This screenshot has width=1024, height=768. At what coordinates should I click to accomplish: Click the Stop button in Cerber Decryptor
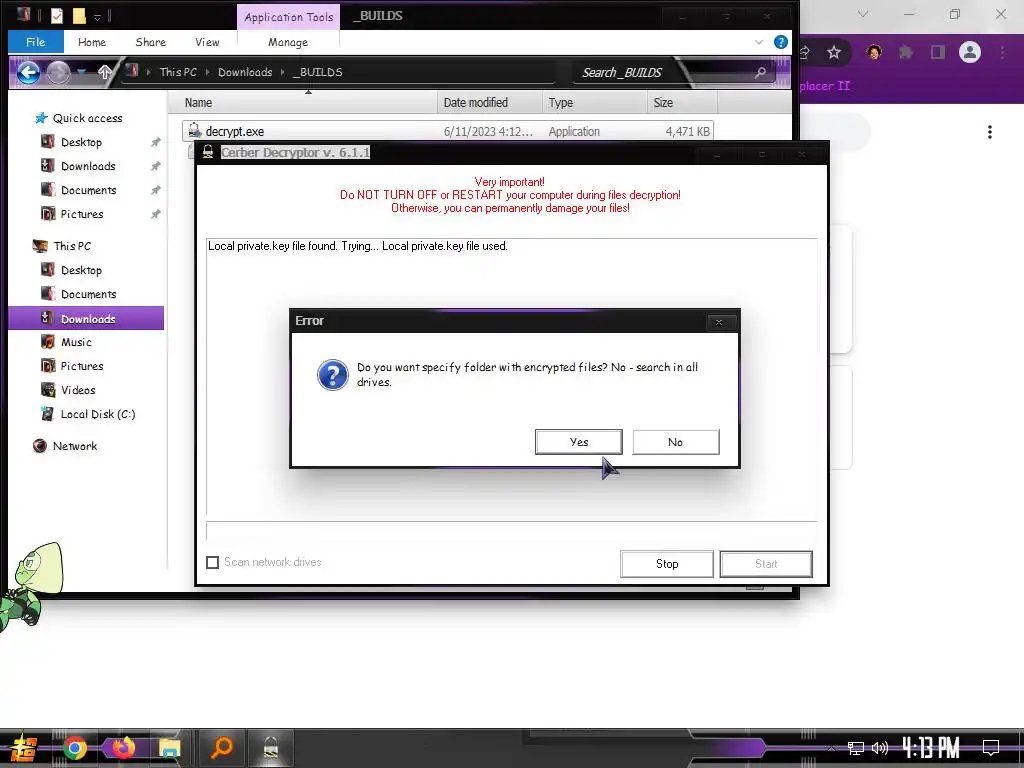click(667, 564)
